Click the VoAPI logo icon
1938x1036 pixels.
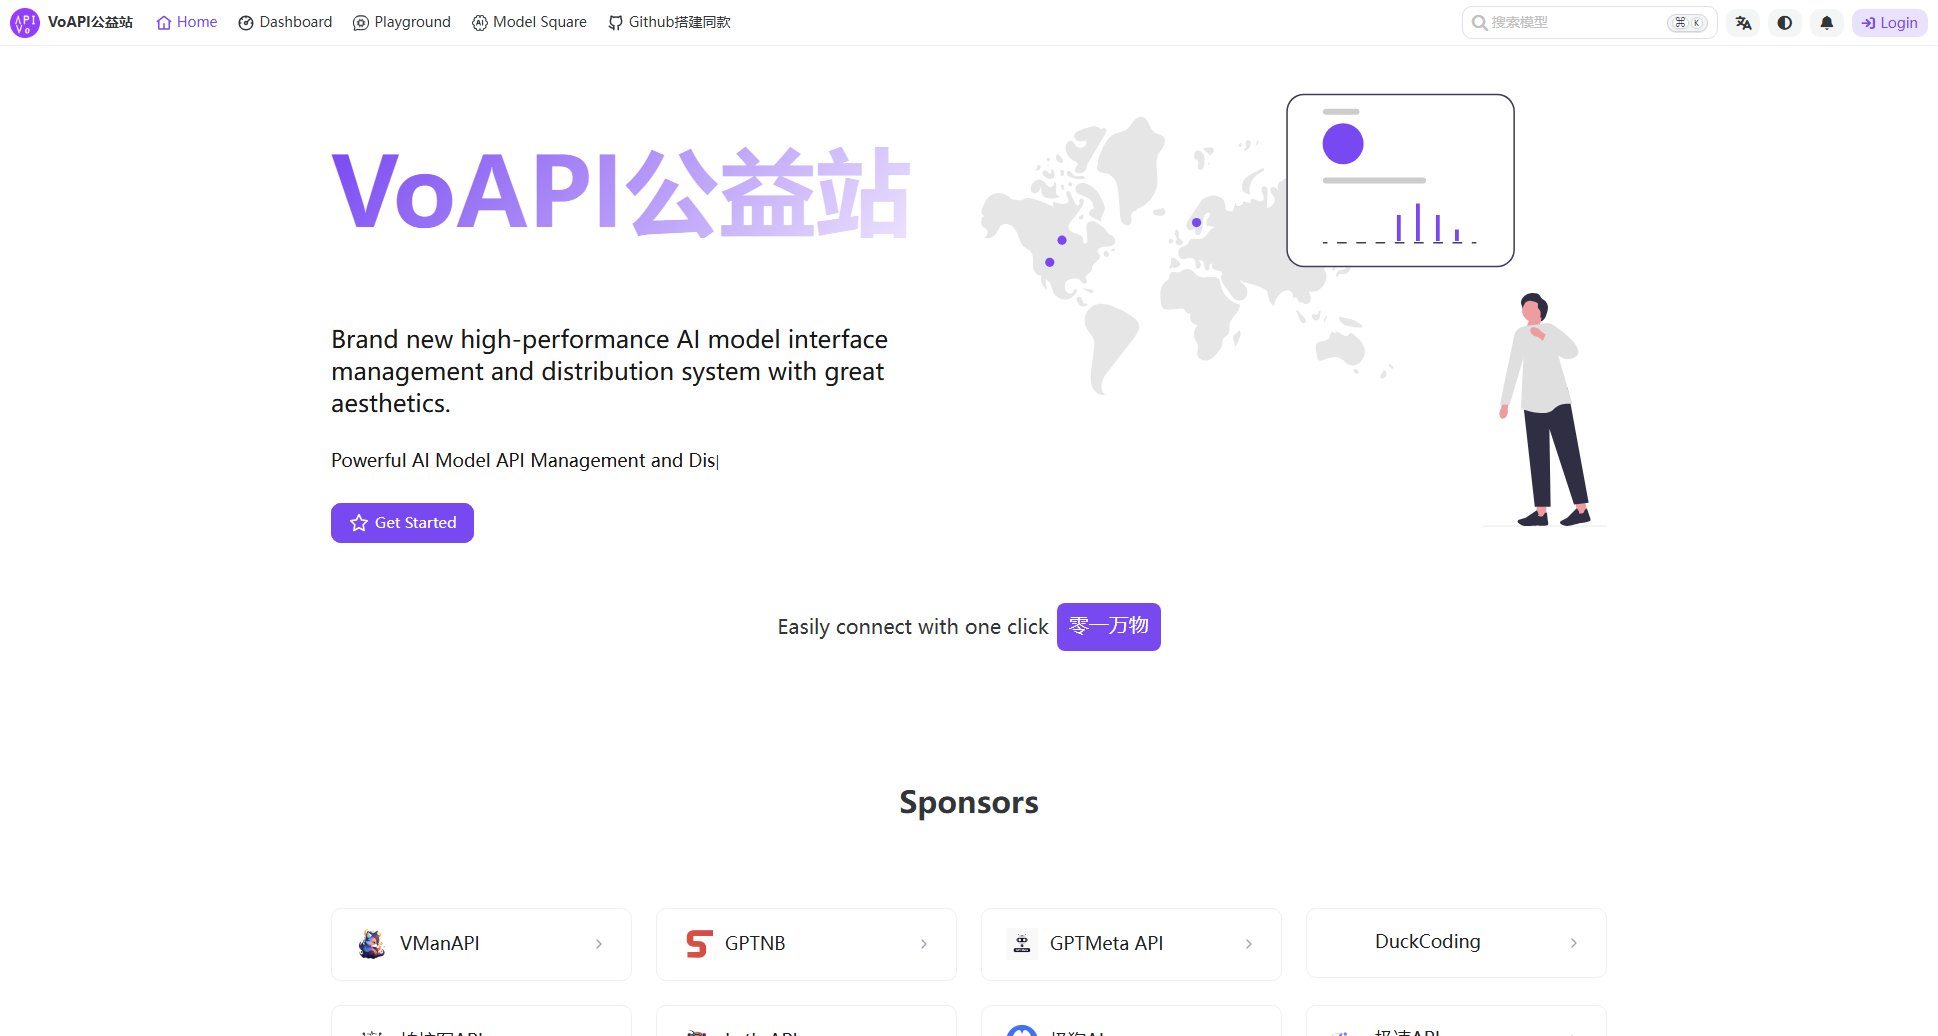pyautogui.click(x=24, y=22)
